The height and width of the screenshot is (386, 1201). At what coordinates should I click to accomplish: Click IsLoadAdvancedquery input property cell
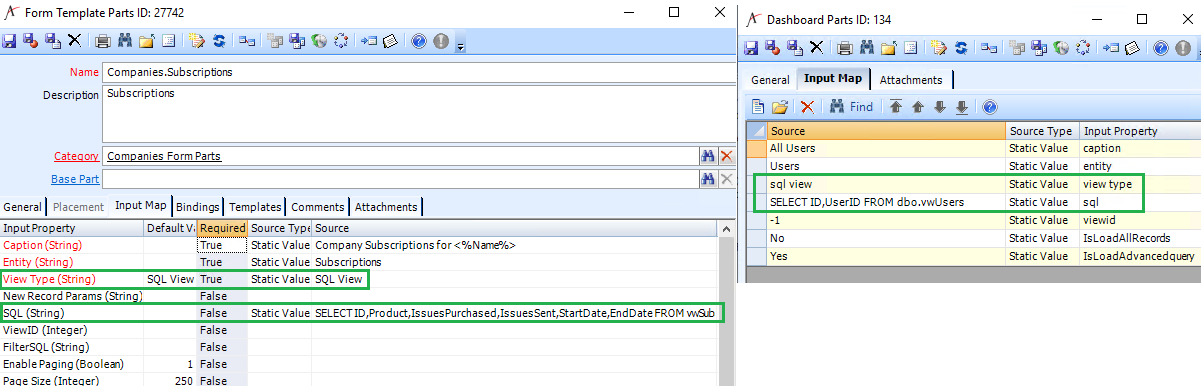coord(1140,256)
